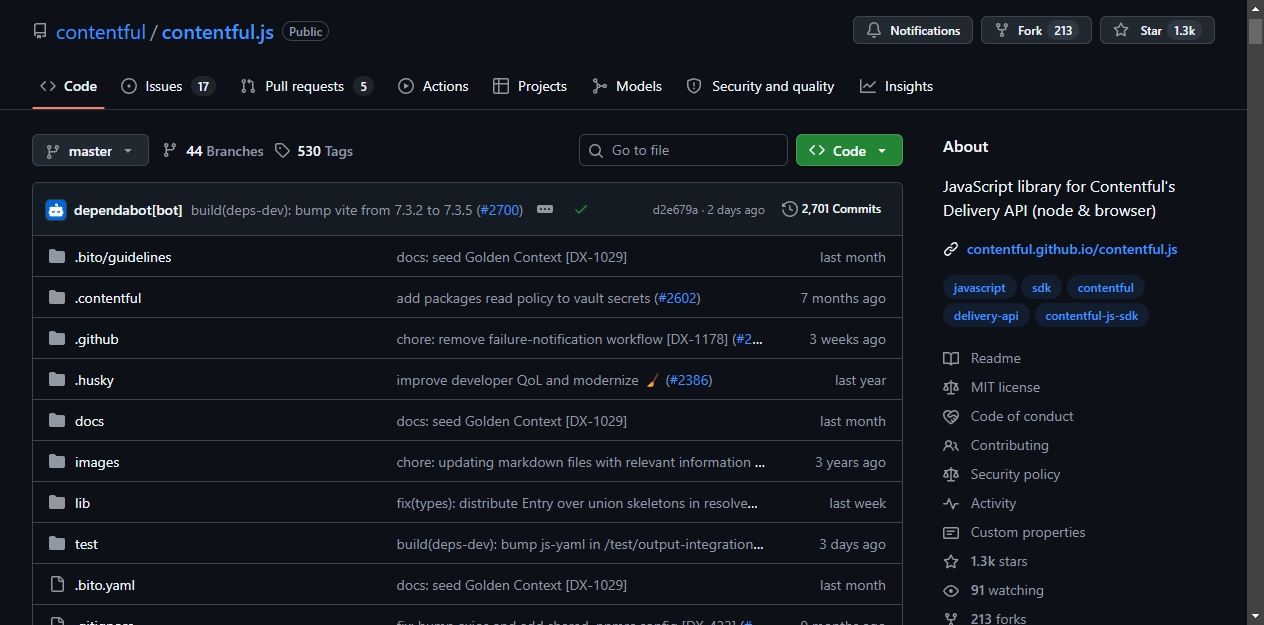This screenshot has width=1264, height=625.
Task: Open the Insights tab
Action: click(x=896, y=86)
